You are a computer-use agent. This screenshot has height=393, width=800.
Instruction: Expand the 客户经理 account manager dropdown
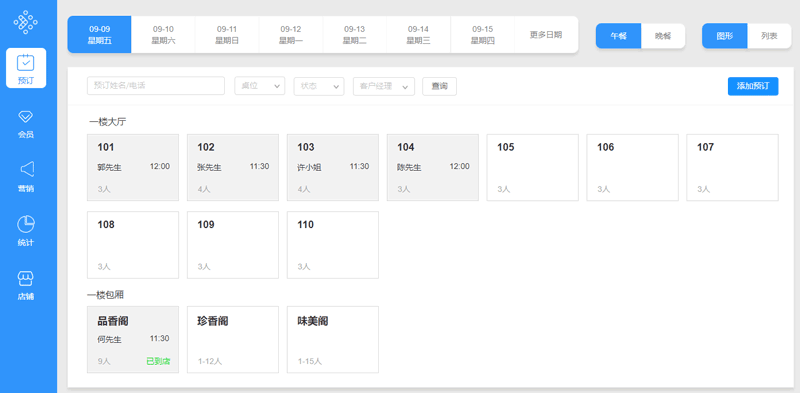point(384,86)
